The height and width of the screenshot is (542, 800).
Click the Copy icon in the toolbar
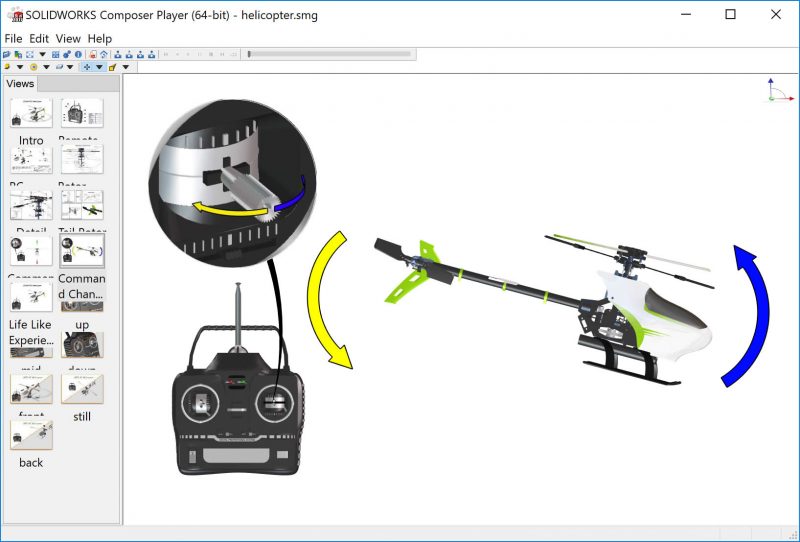[18, 55]
